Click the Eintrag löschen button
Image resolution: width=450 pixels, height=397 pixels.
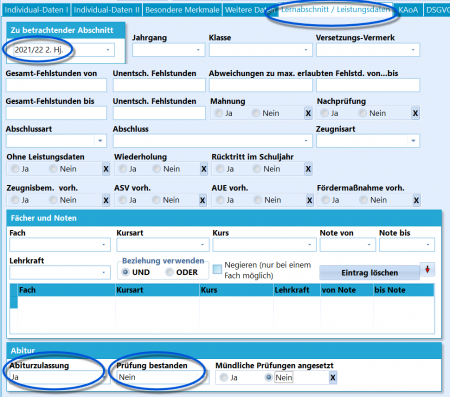369,273
